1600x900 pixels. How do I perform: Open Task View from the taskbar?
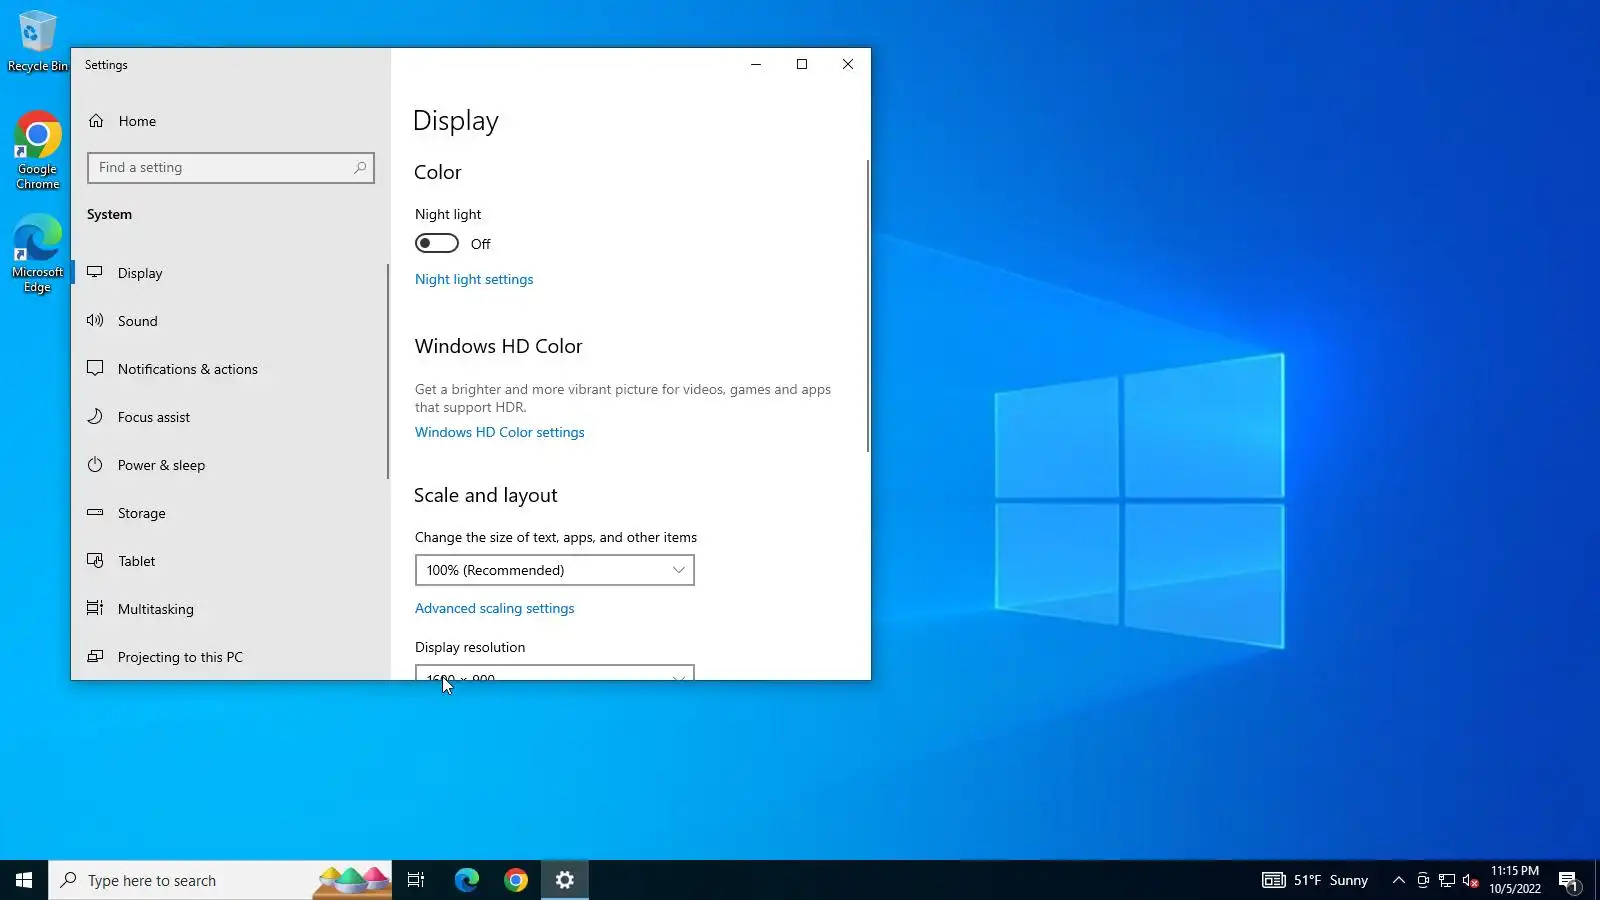click(x=416, y=880)
